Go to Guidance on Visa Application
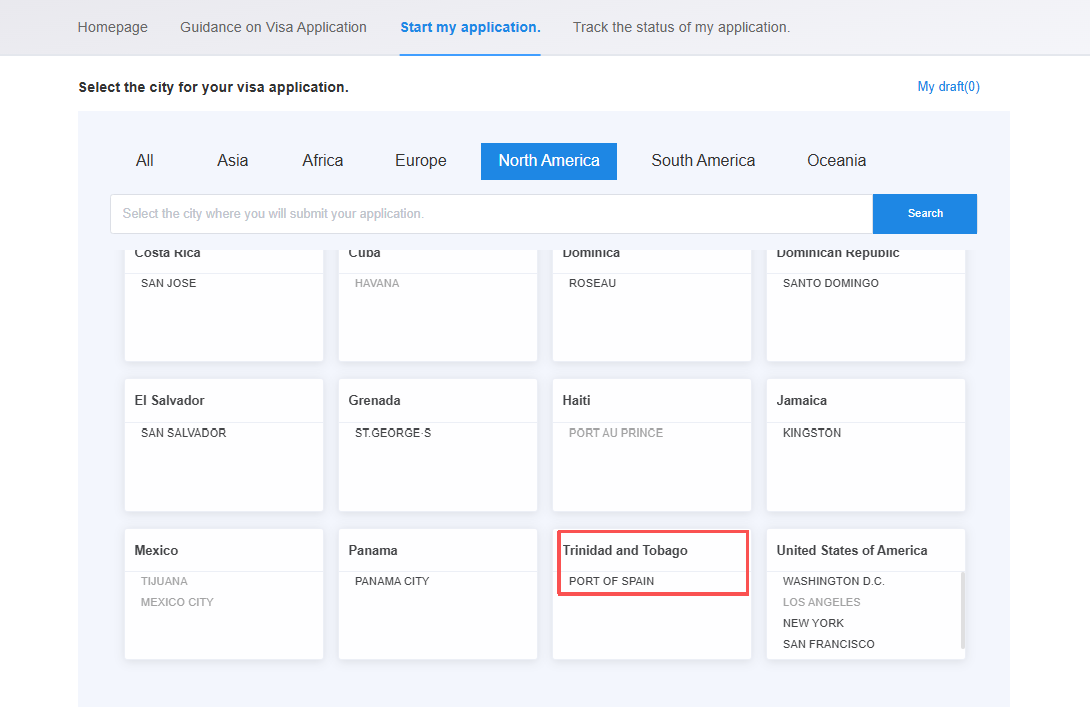The image size is (1090, 714). pyautogui.click(x=273, y=27)
